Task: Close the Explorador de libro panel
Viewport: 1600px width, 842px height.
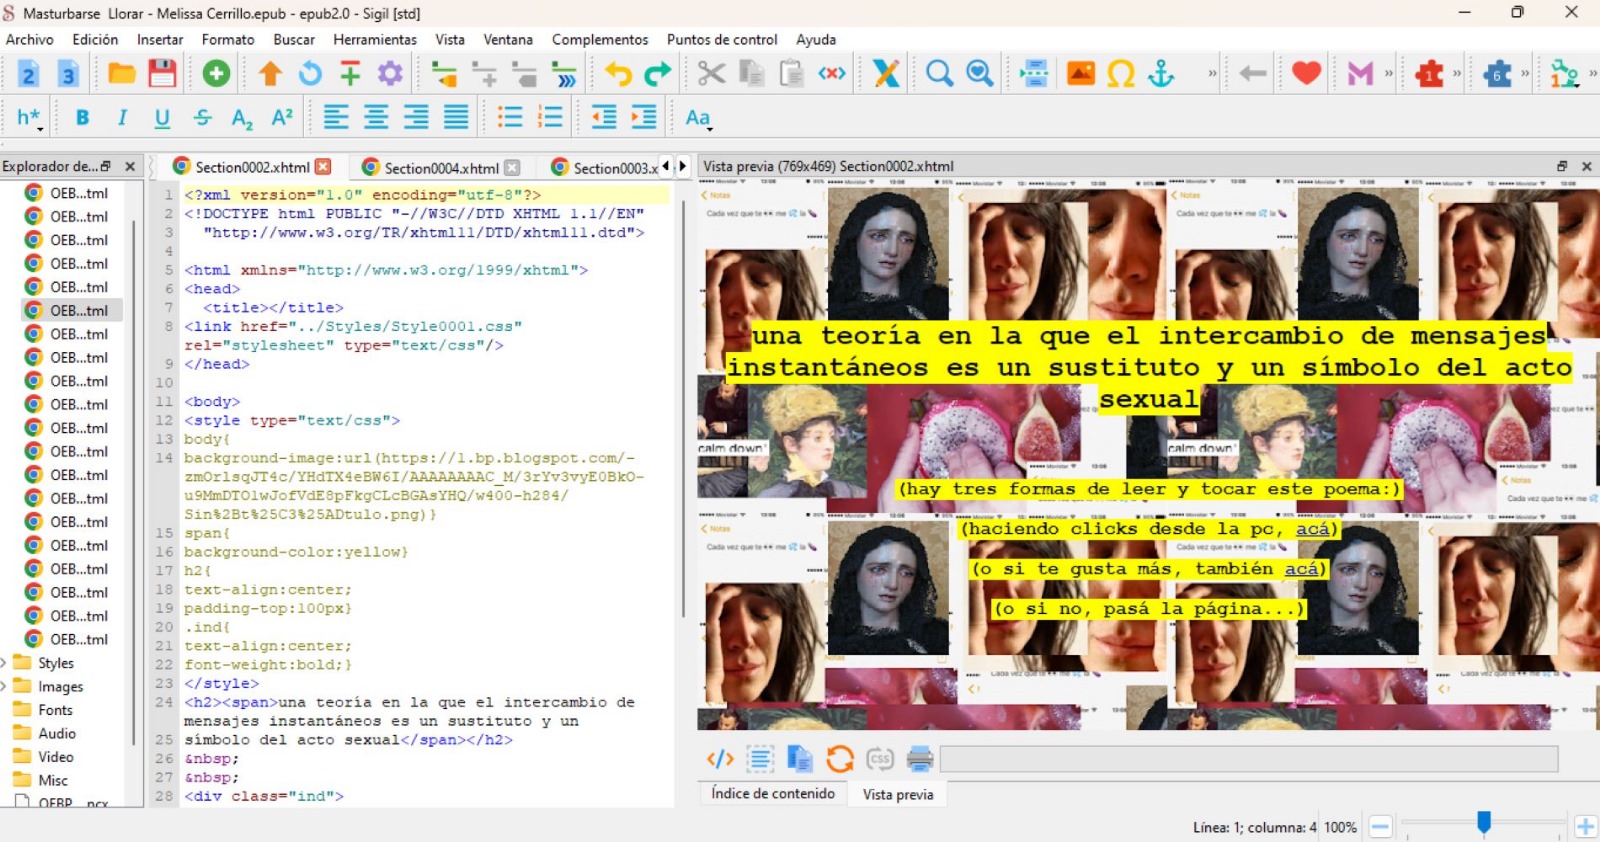Action: pos(130,166)
